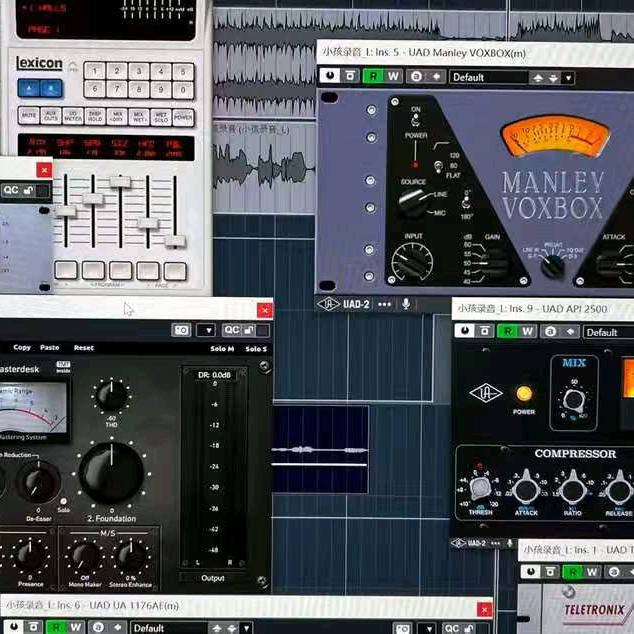634x634 pixels.
Task: Open Default preset field in Manley VOXBOX
Action: coord(488,77)
